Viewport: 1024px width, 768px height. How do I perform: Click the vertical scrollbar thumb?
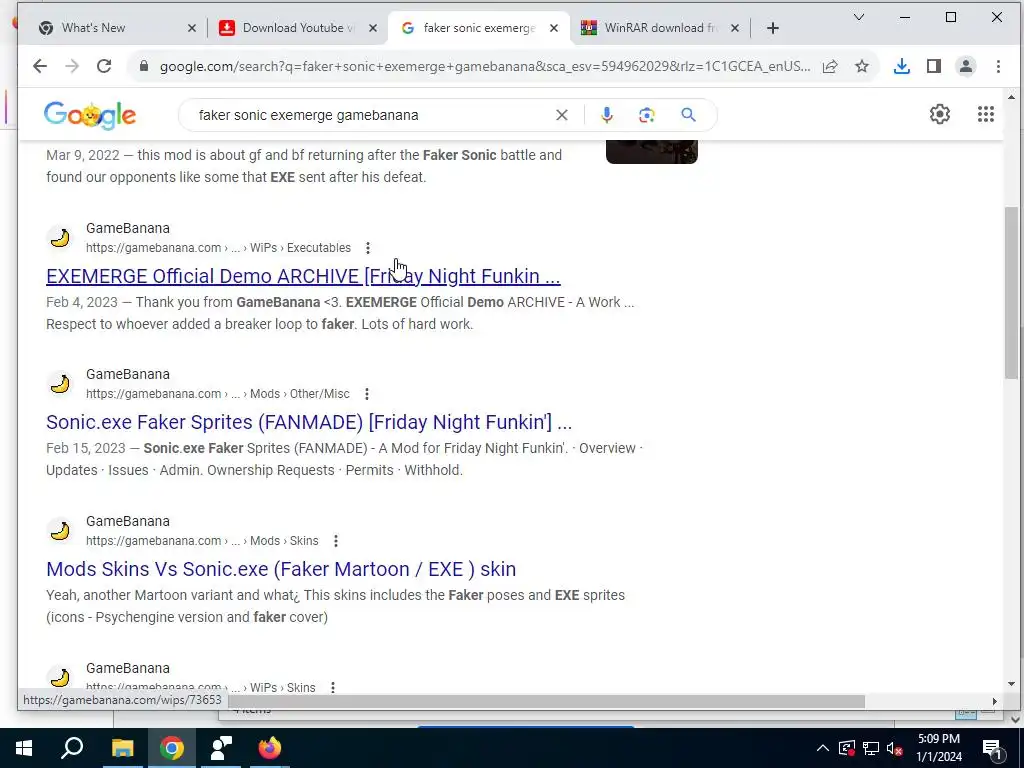(1012, 293)
